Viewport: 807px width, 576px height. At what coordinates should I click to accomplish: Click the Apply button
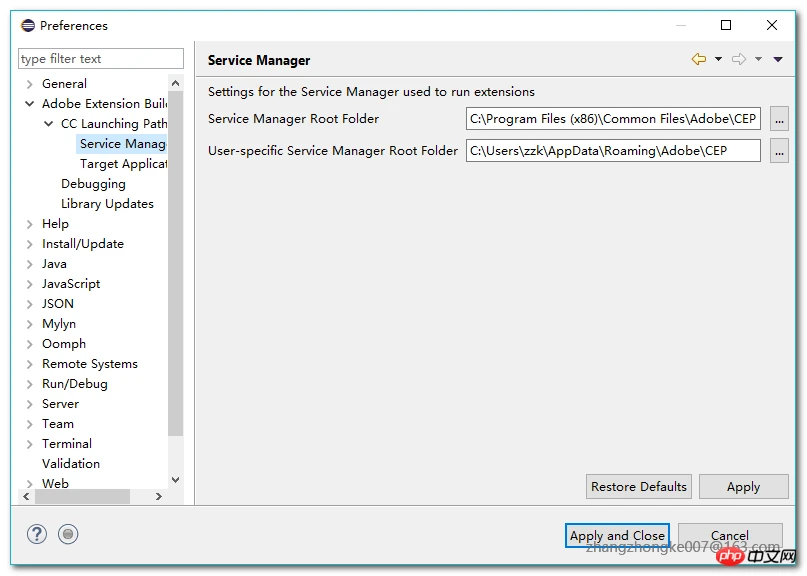tap(743, 486)
